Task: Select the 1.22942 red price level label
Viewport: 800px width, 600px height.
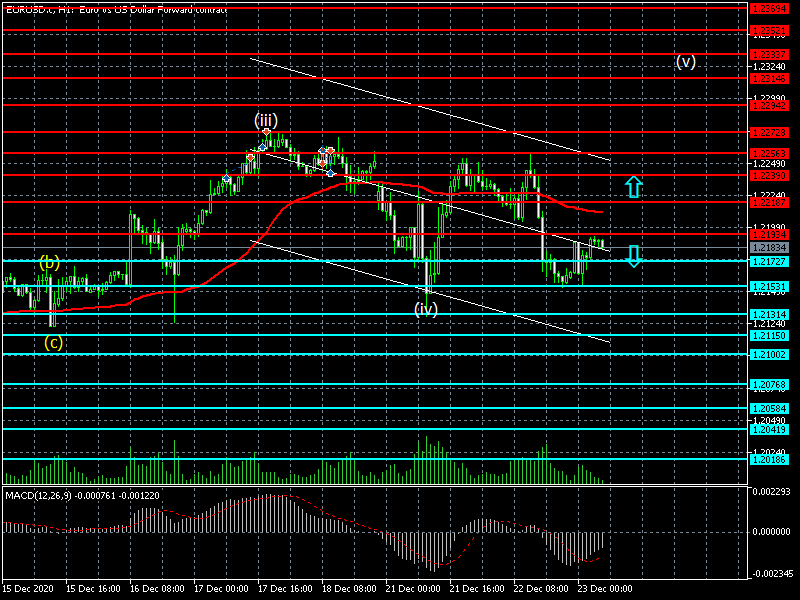Action: (x=769, y=106)
